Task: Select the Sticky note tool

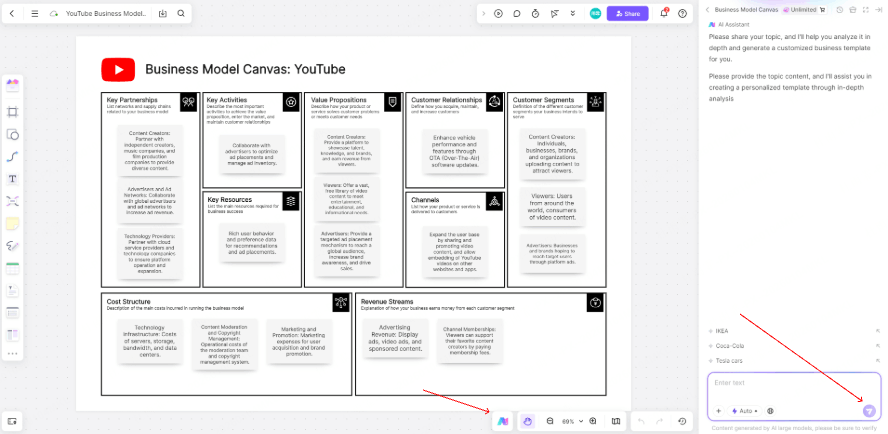Action: 12,224
